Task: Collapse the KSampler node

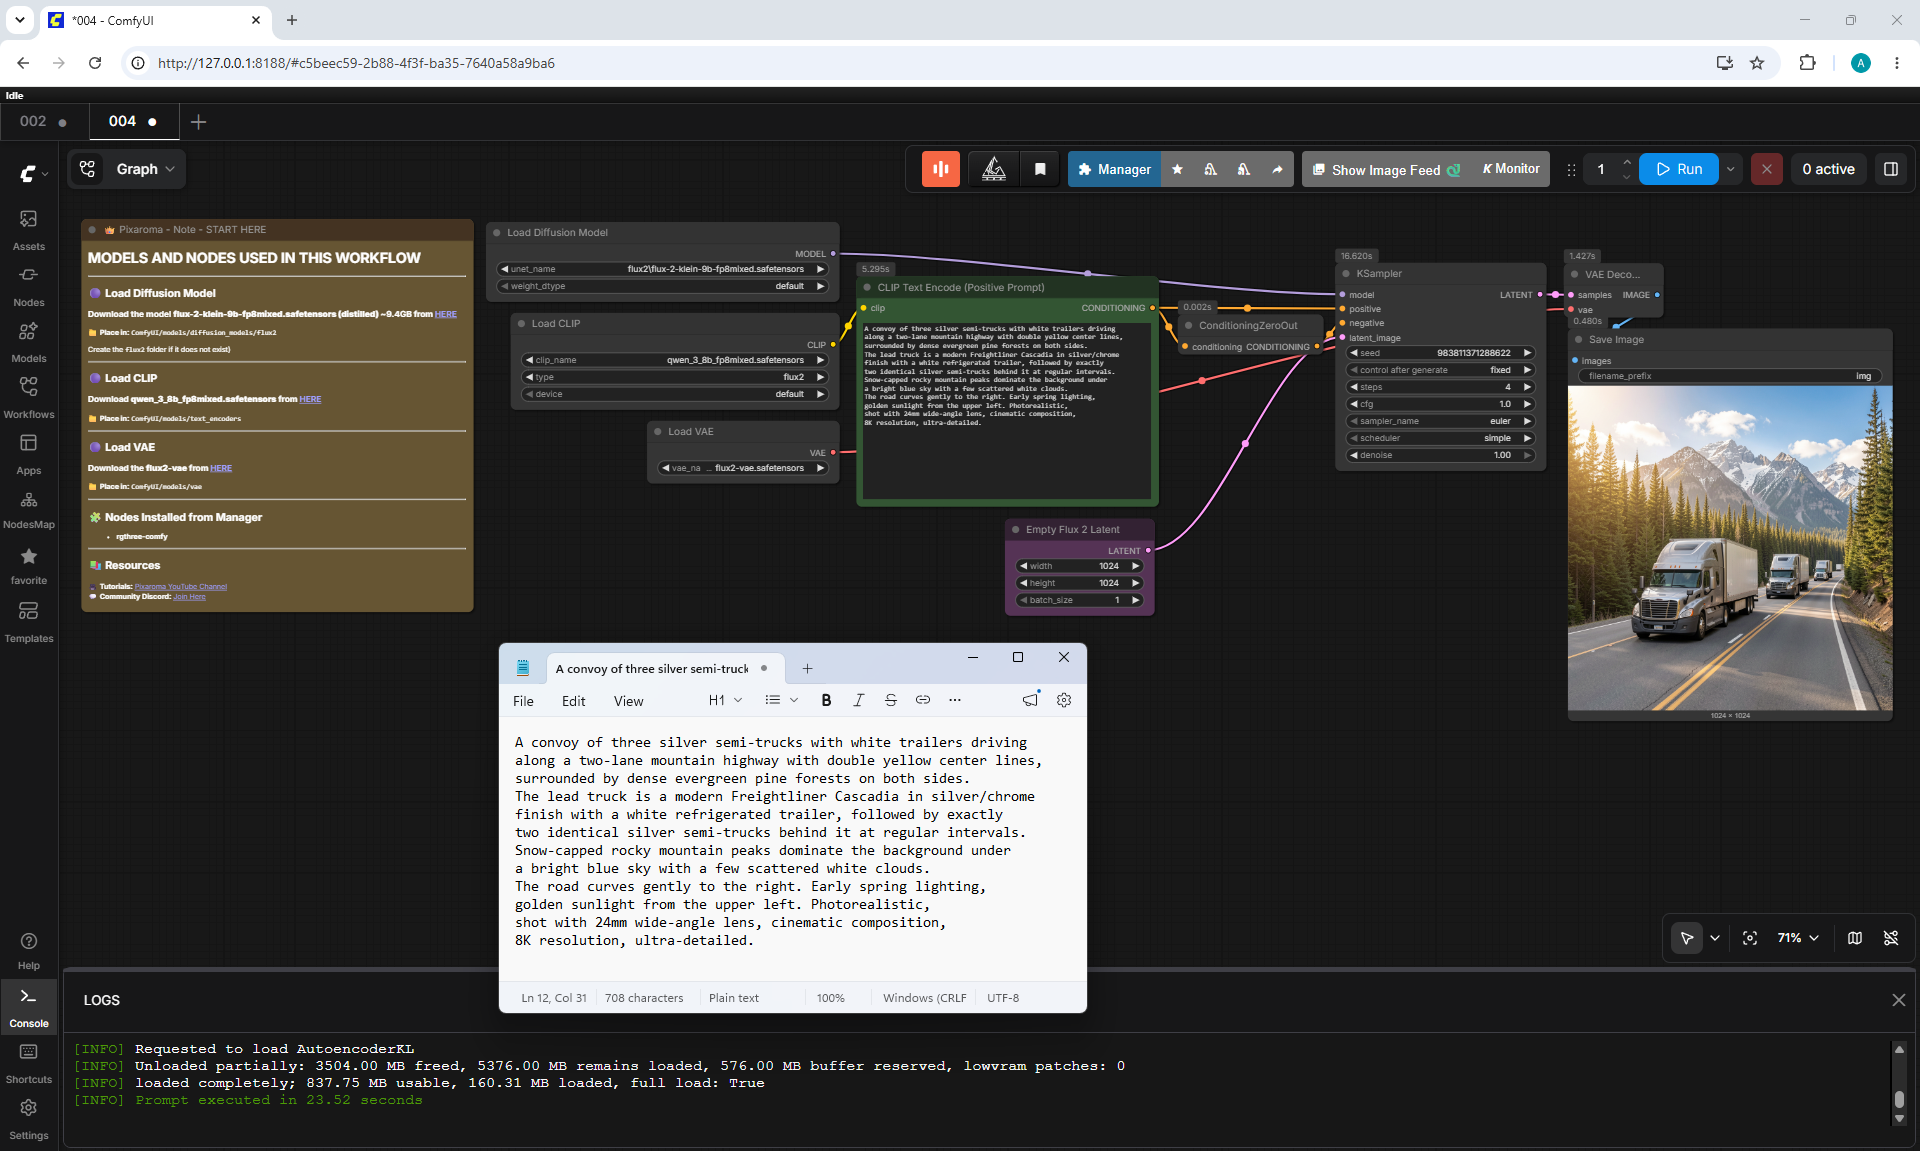Action: 1346,274
